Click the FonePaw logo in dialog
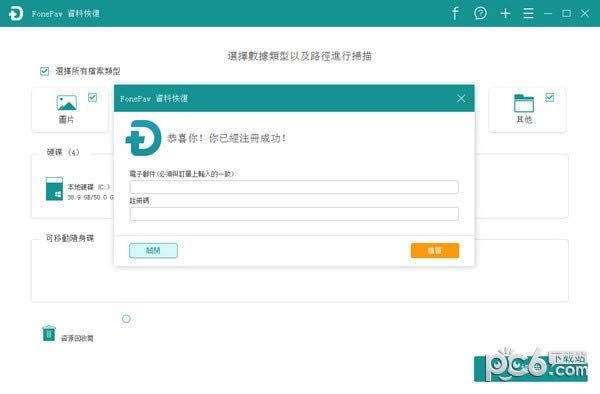600x394 pixels. 143,138
